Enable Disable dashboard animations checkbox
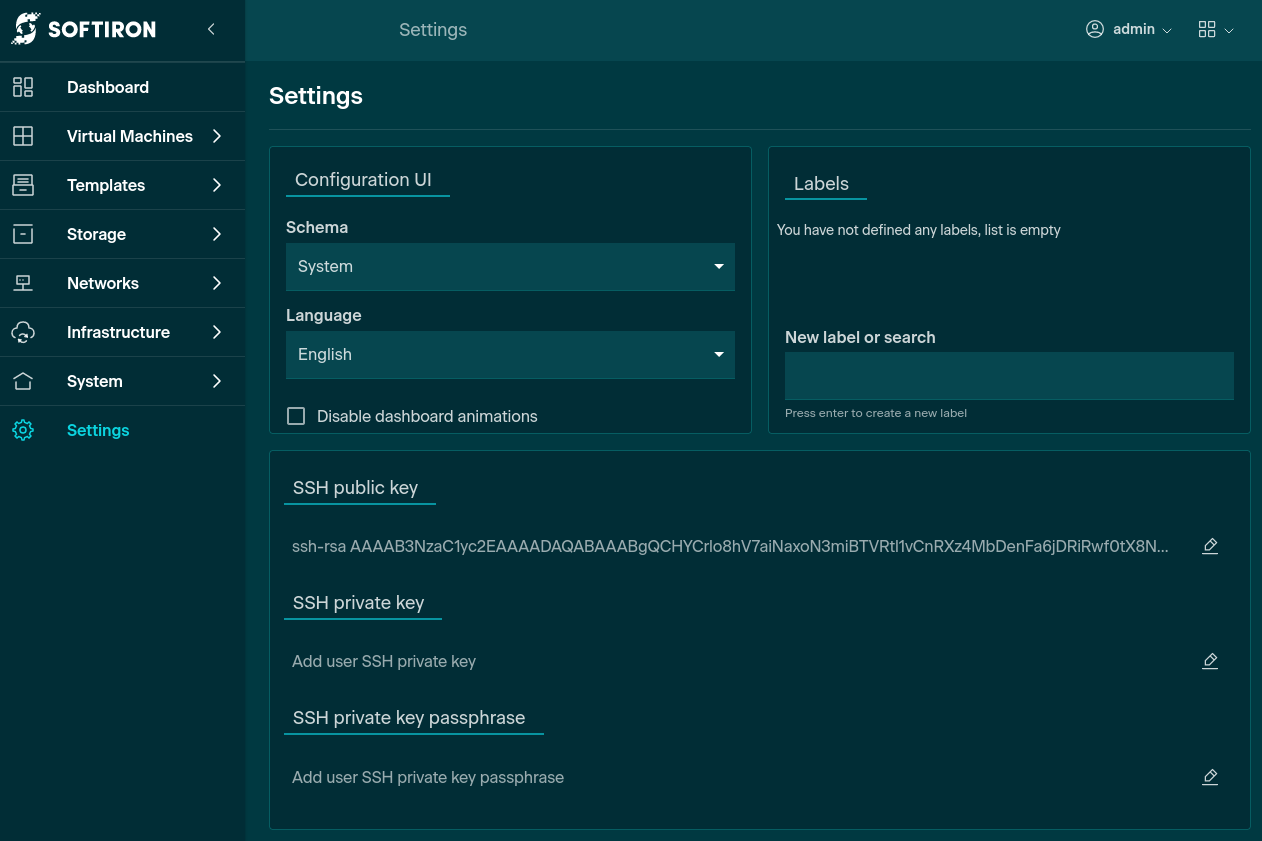This screenshot has width=1262, height=841. click(296, 416)
